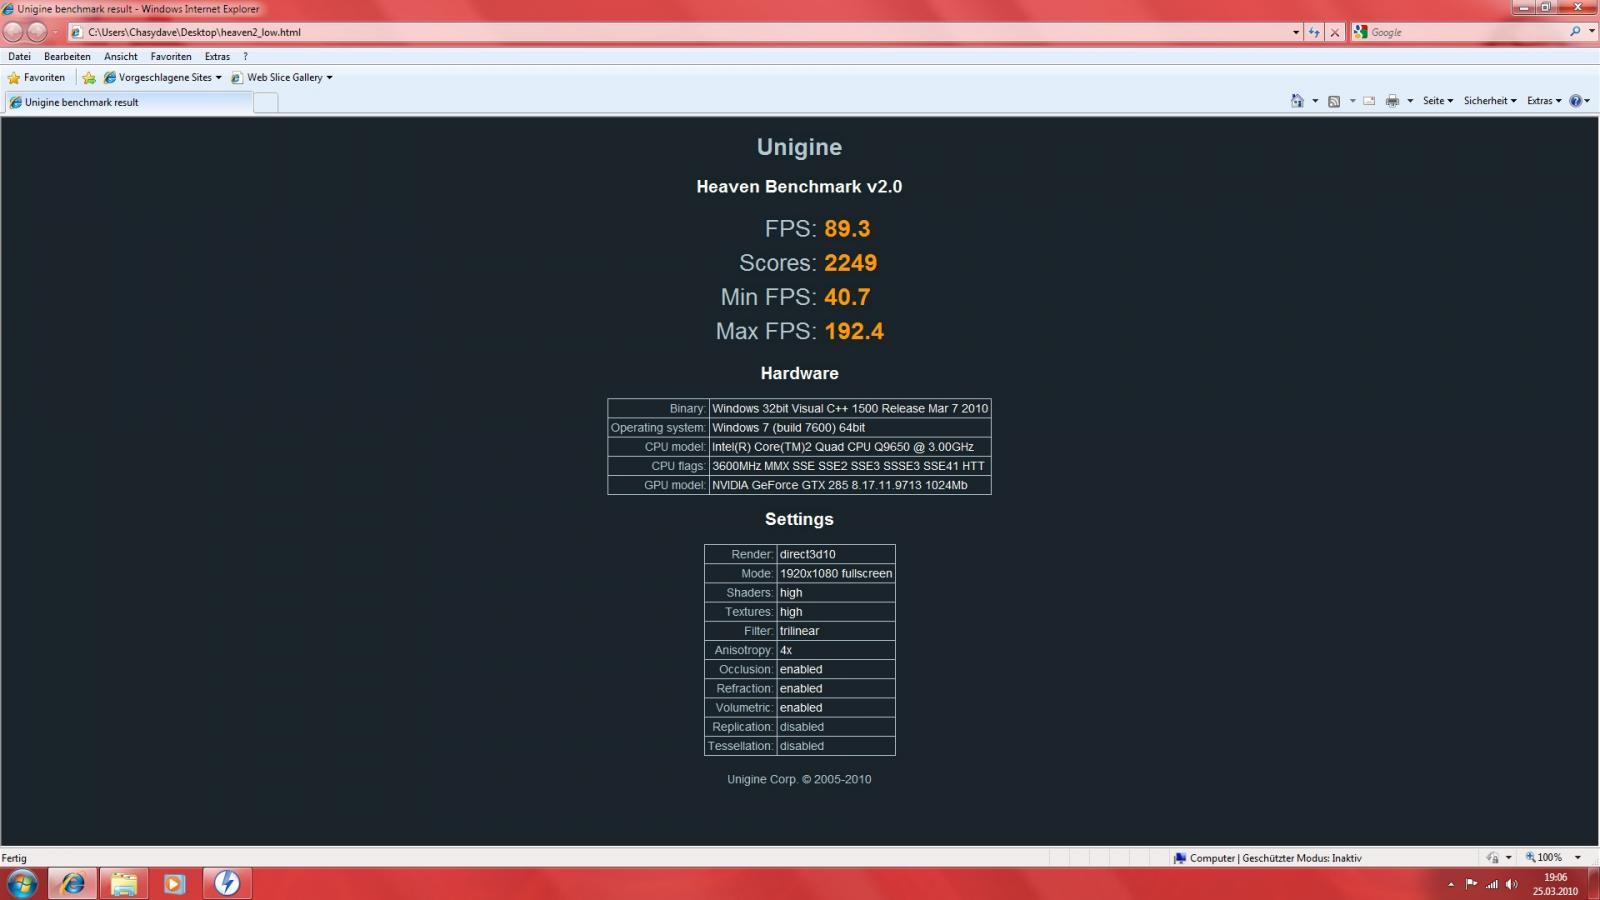This screenshot has height=900, width=1600.
Task: Open the Extras command bar dropdown
Action: pos(1544,101)
